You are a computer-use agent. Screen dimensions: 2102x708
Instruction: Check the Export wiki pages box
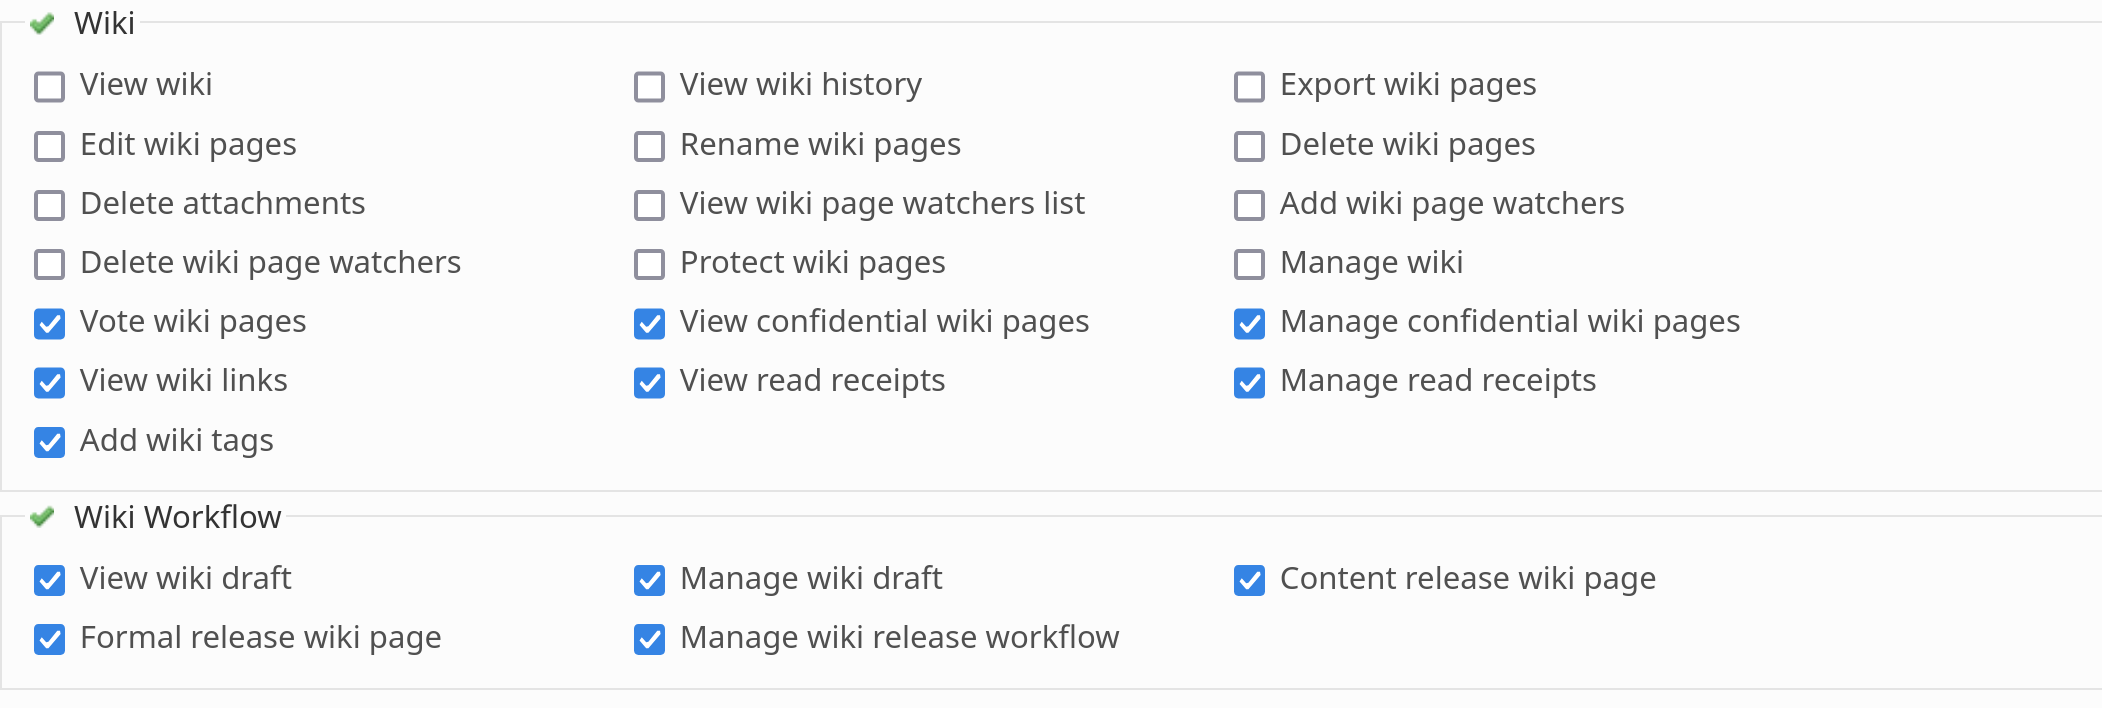coord(1249,87)
